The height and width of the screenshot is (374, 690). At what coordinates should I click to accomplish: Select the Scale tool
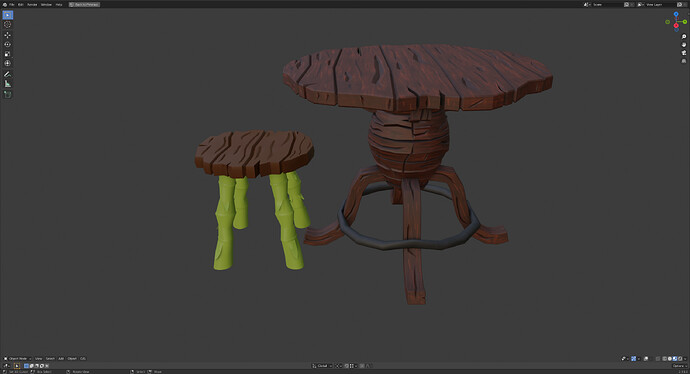tap(7, 54)
